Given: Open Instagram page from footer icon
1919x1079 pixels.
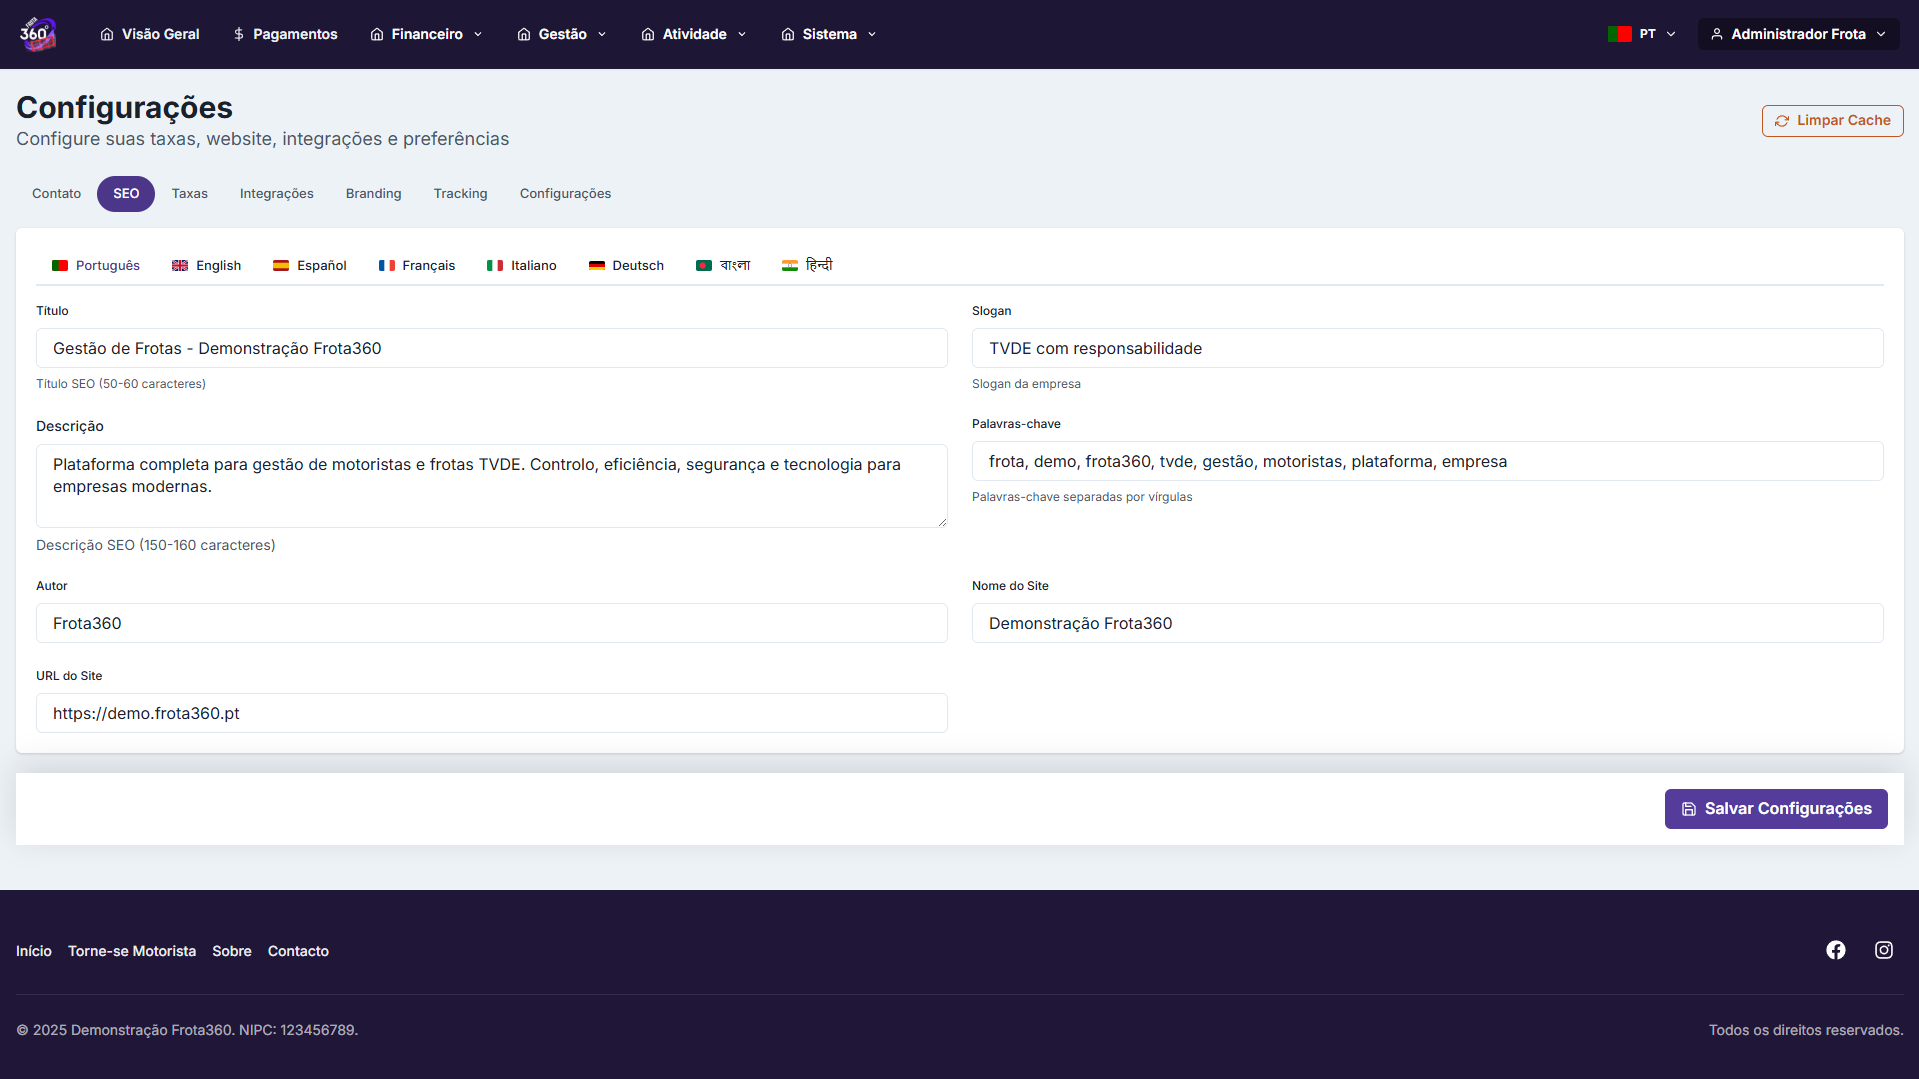Looking at the screenshot, I should [x=1883, y=950].
